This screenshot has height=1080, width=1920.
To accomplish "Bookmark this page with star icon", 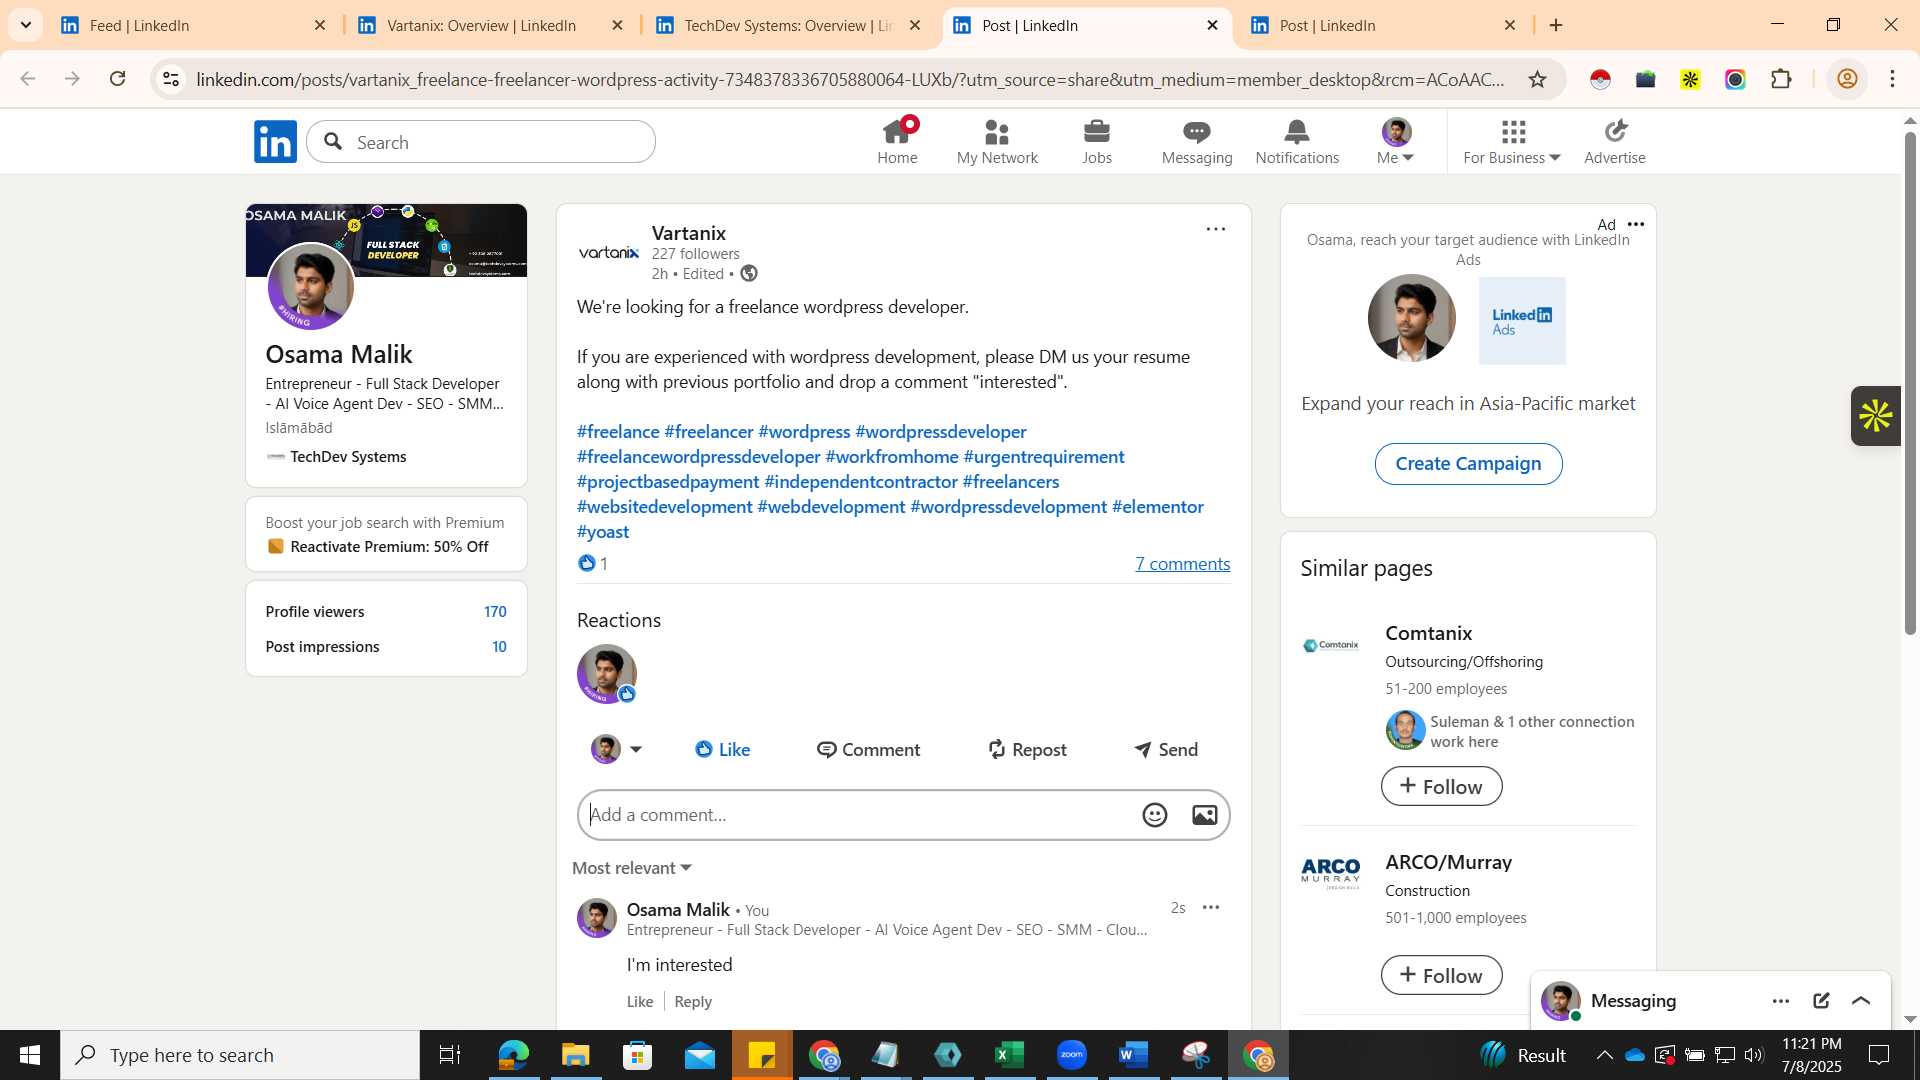I will 1537,79.
